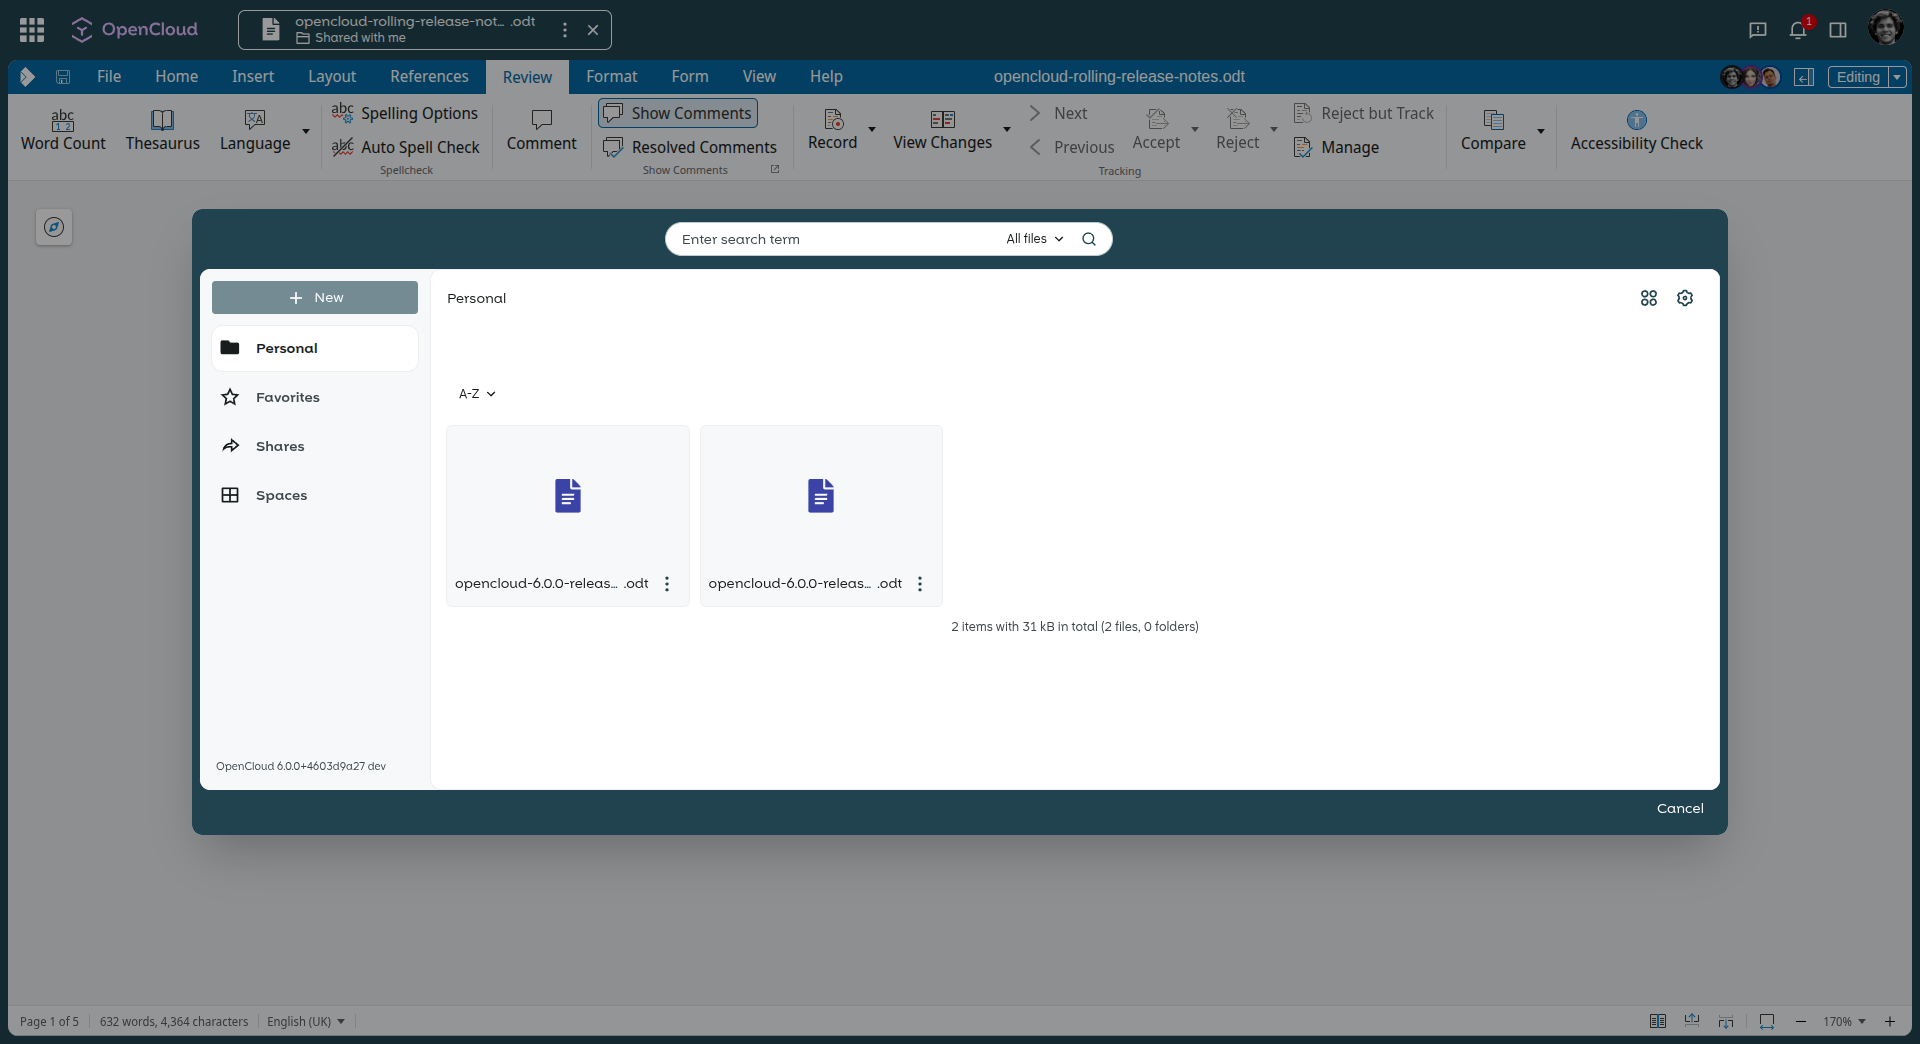Toggle Show Comments
The height and width of the screenshot is (1044, 1920).
(677, 113)
